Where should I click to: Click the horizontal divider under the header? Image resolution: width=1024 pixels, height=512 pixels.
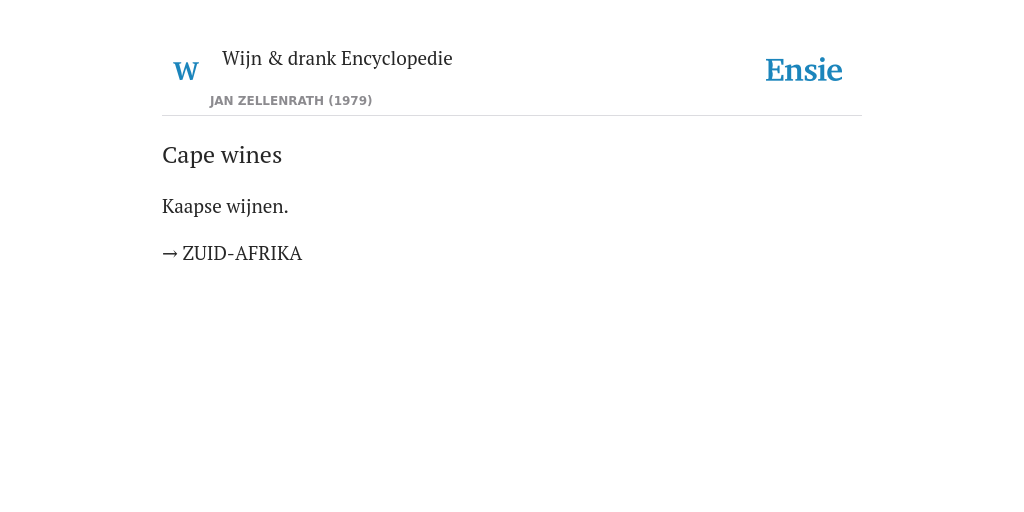tap(512, 116)
